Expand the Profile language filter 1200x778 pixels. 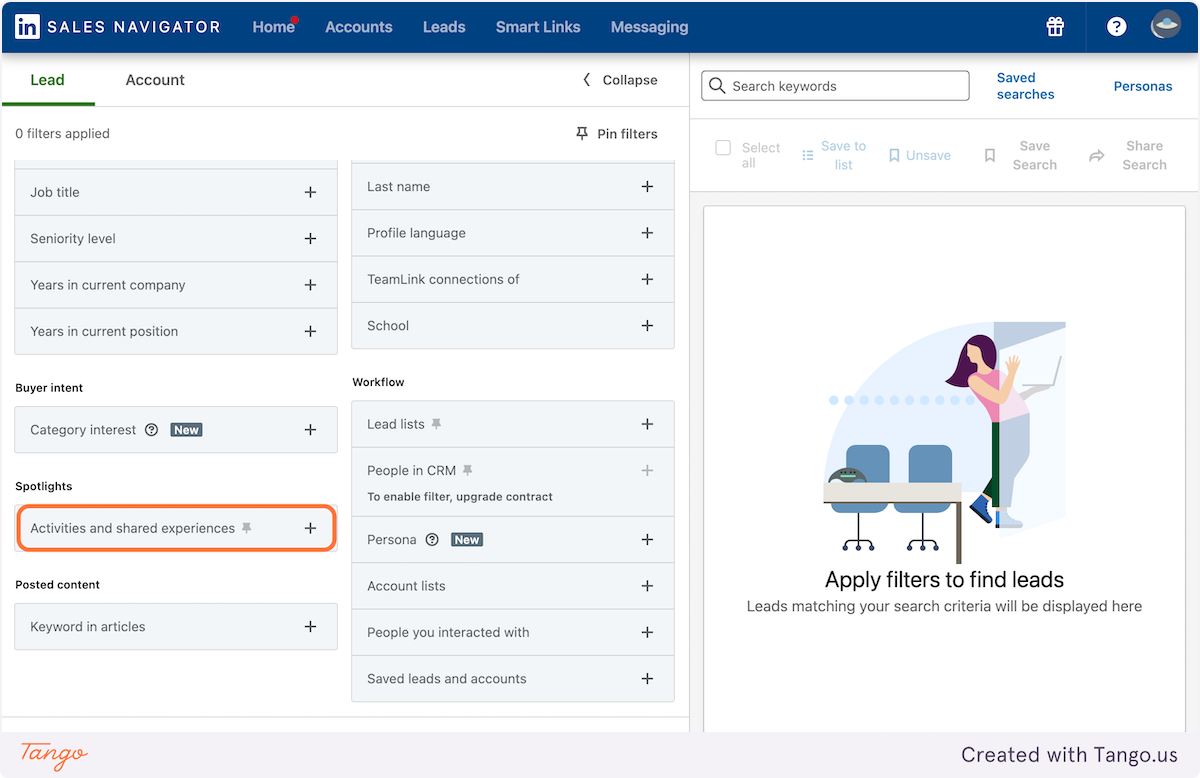coord(647,233)
